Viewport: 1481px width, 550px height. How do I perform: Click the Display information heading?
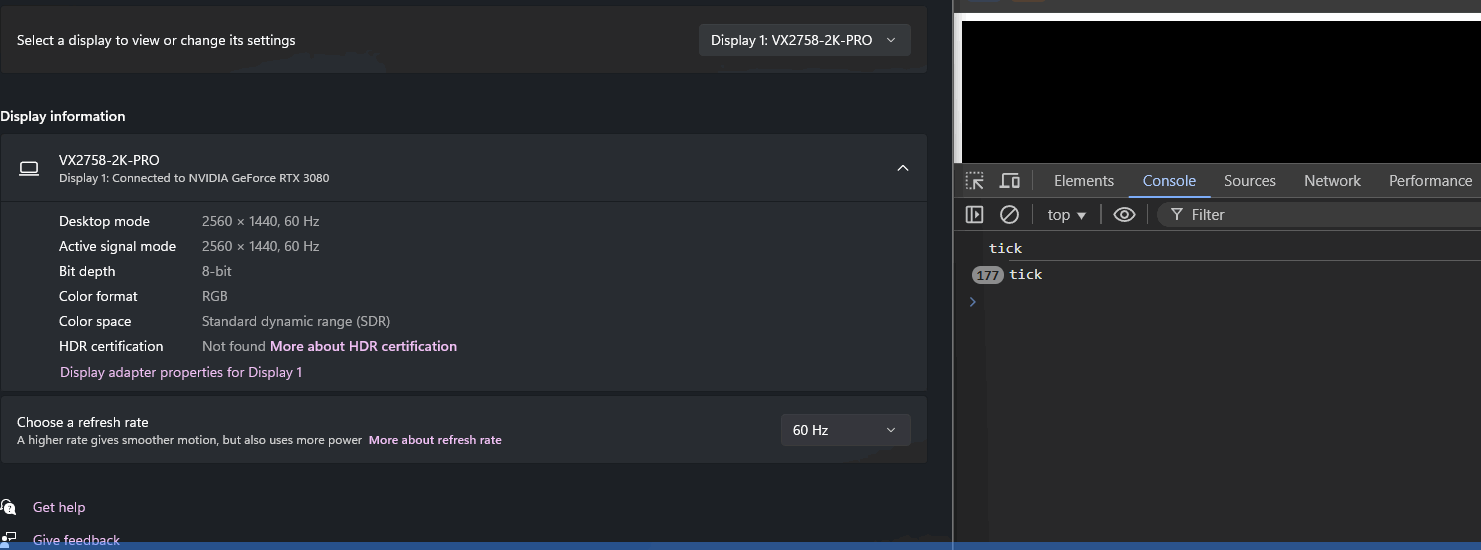(x=63, y=116)
